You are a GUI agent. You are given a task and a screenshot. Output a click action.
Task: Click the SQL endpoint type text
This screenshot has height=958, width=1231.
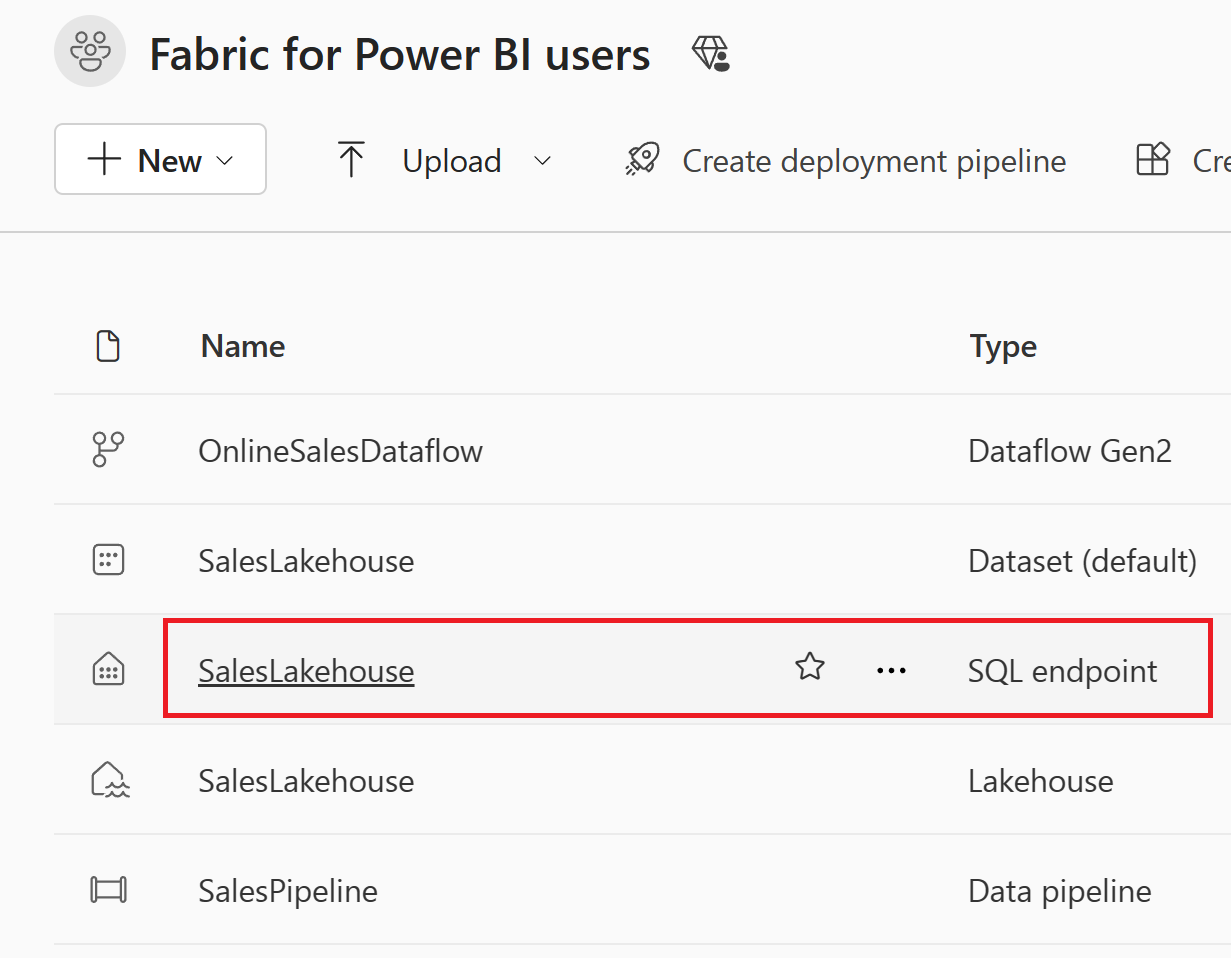coord(1063,670)
